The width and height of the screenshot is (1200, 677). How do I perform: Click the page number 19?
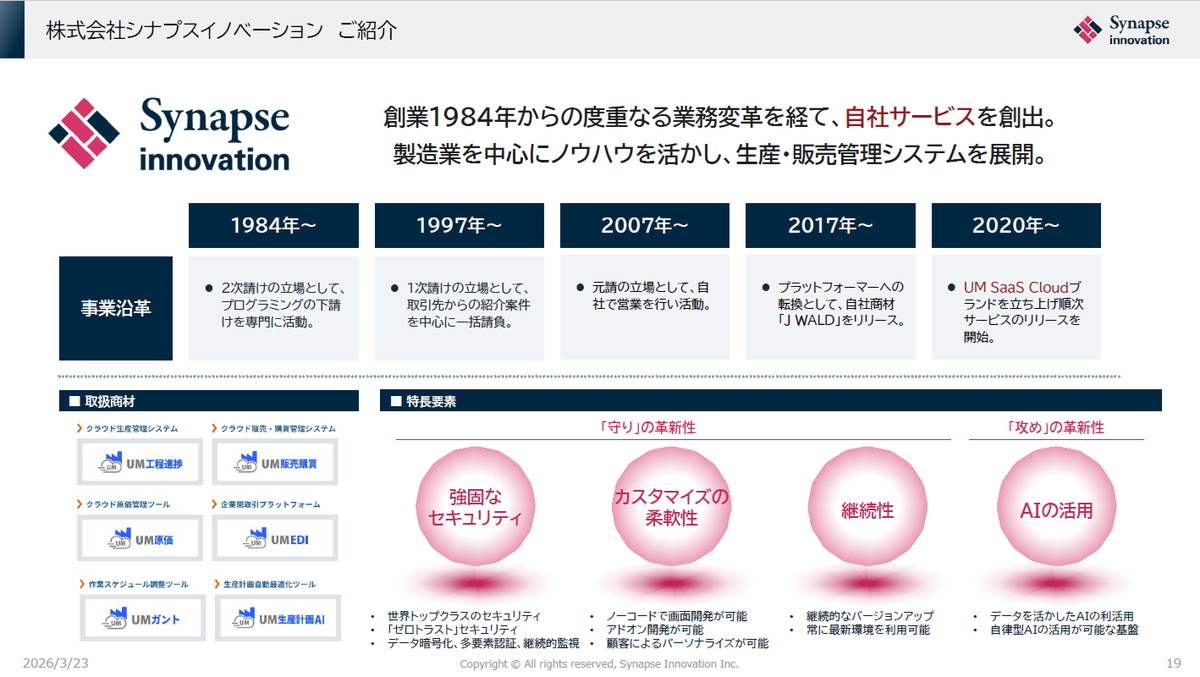pos(1174,663)
